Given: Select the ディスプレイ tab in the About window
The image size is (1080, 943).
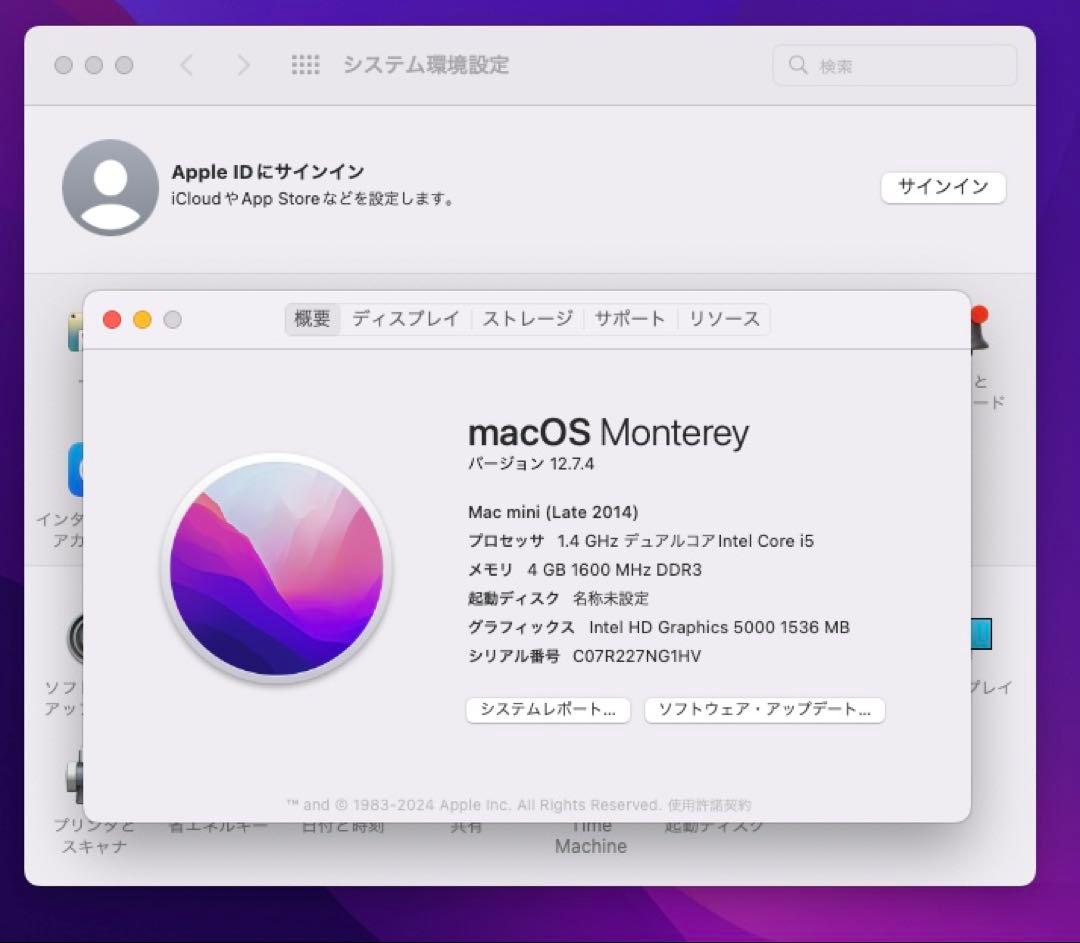Looking at the screenshot, I should [x=405, y=318].
